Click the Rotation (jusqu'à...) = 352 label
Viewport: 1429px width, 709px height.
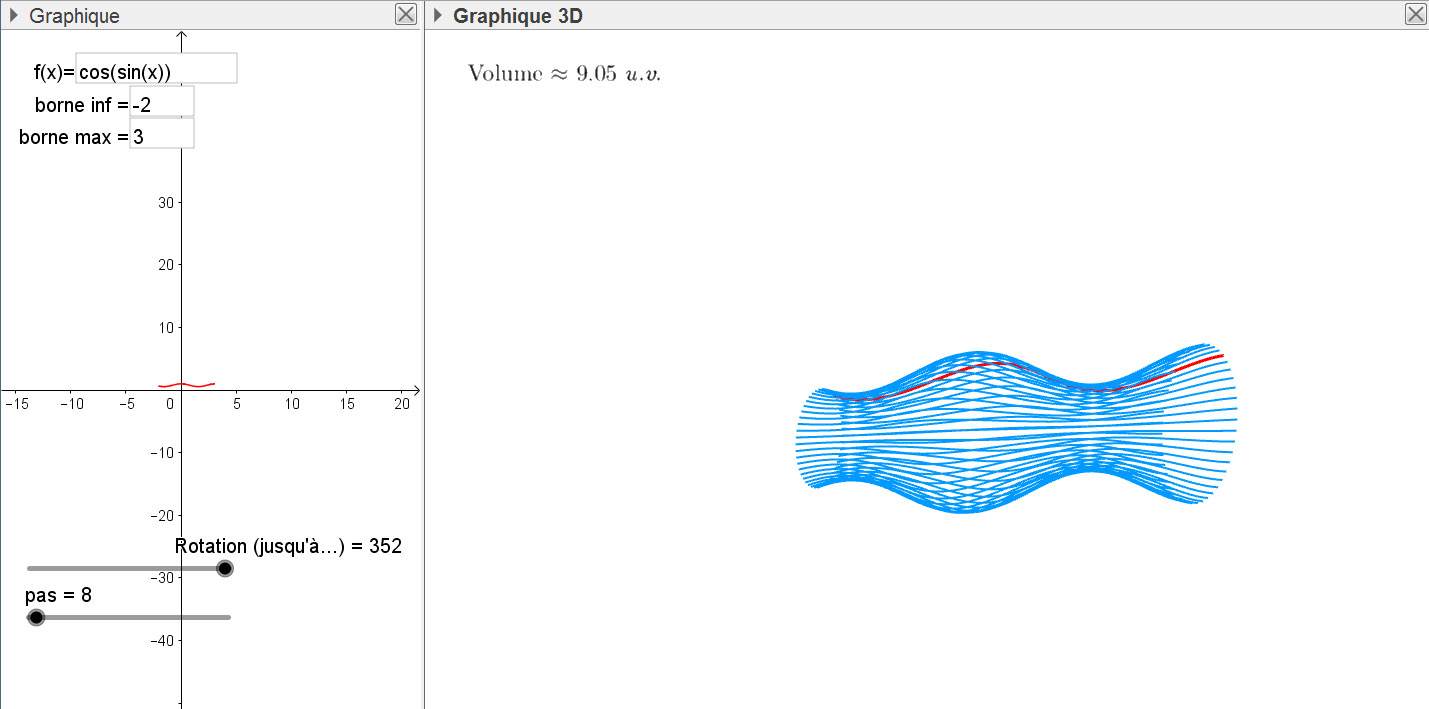tap(288, 546)
